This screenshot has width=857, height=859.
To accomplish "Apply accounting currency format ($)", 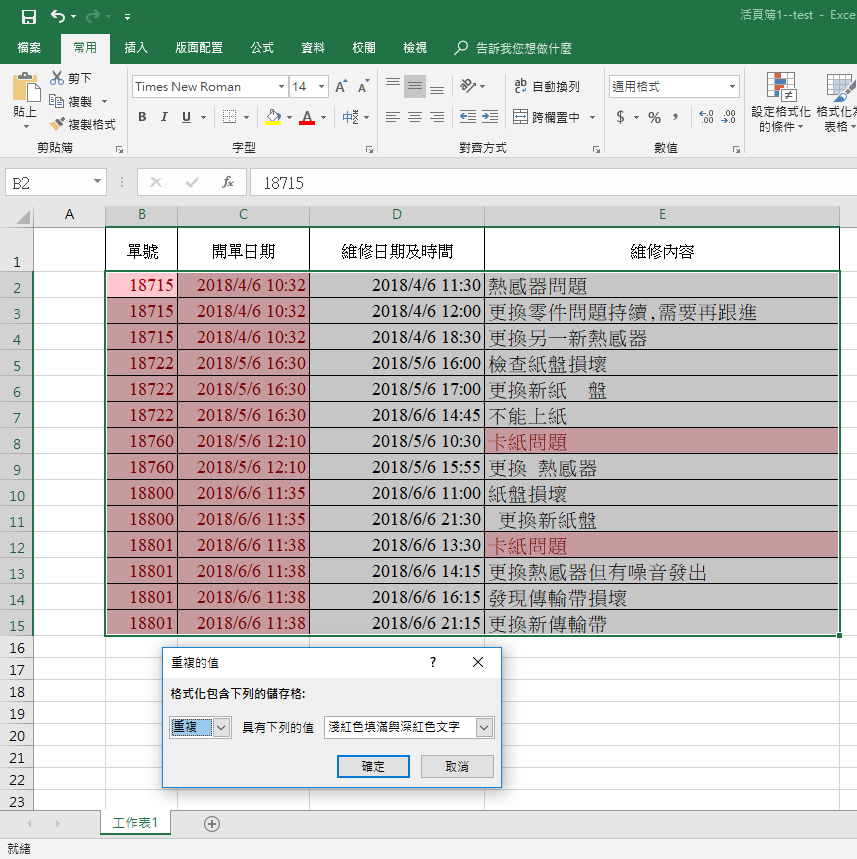I will tap(620, 117).
